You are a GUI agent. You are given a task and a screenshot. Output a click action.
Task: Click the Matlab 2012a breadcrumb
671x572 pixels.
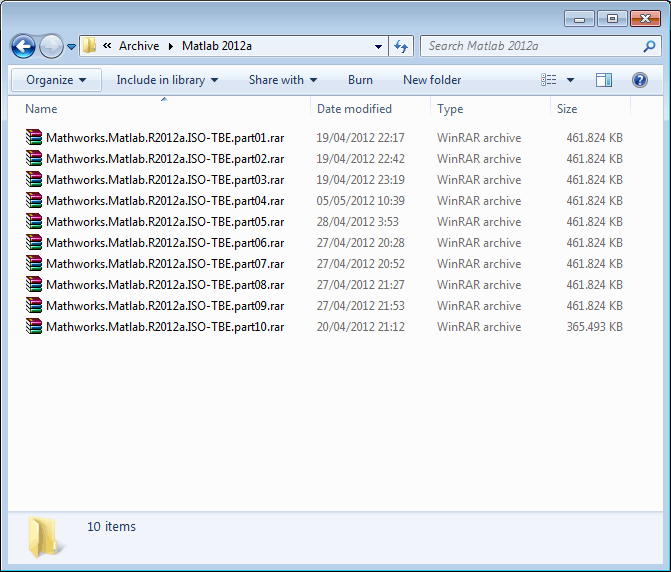[217, 46]
